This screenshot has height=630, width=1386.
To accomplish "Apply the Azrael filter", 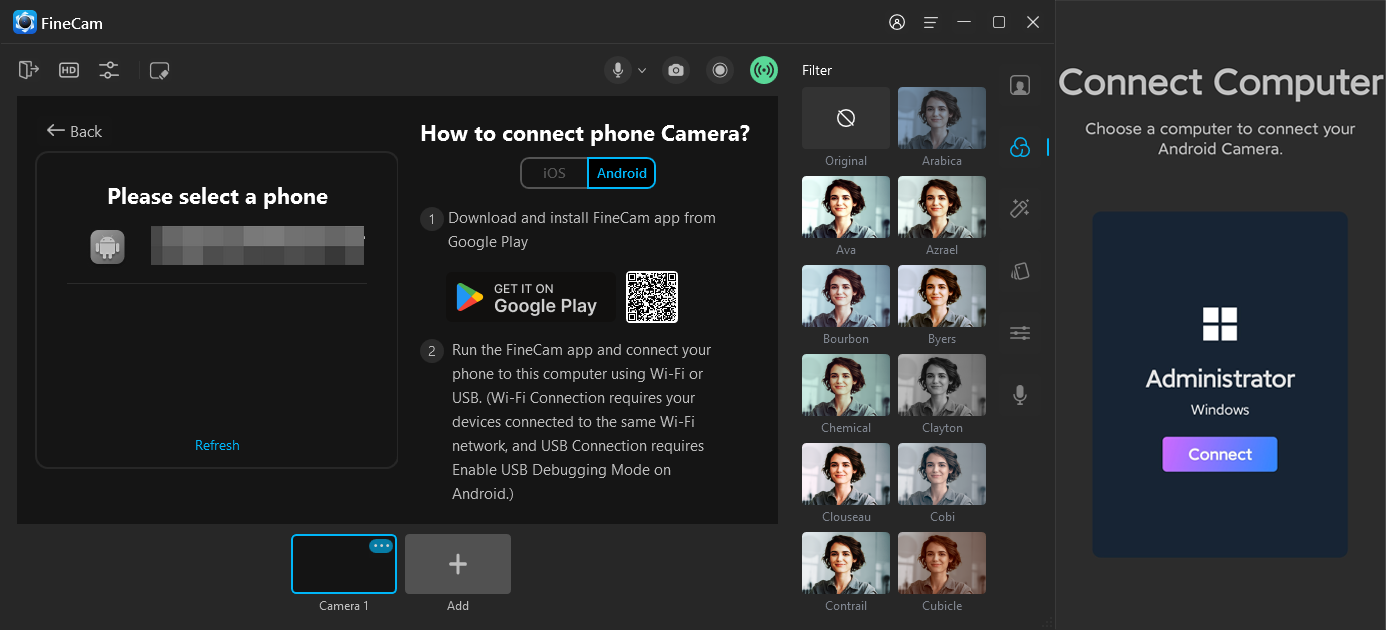I will tap(942, 207).
